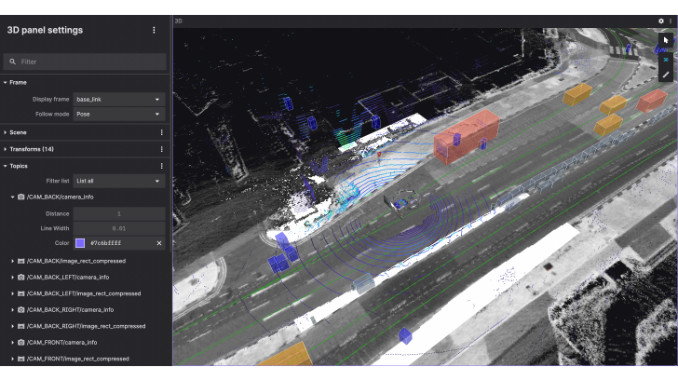Open the Display frame base_link dropdown
The image size is (678, 381).
119,99
